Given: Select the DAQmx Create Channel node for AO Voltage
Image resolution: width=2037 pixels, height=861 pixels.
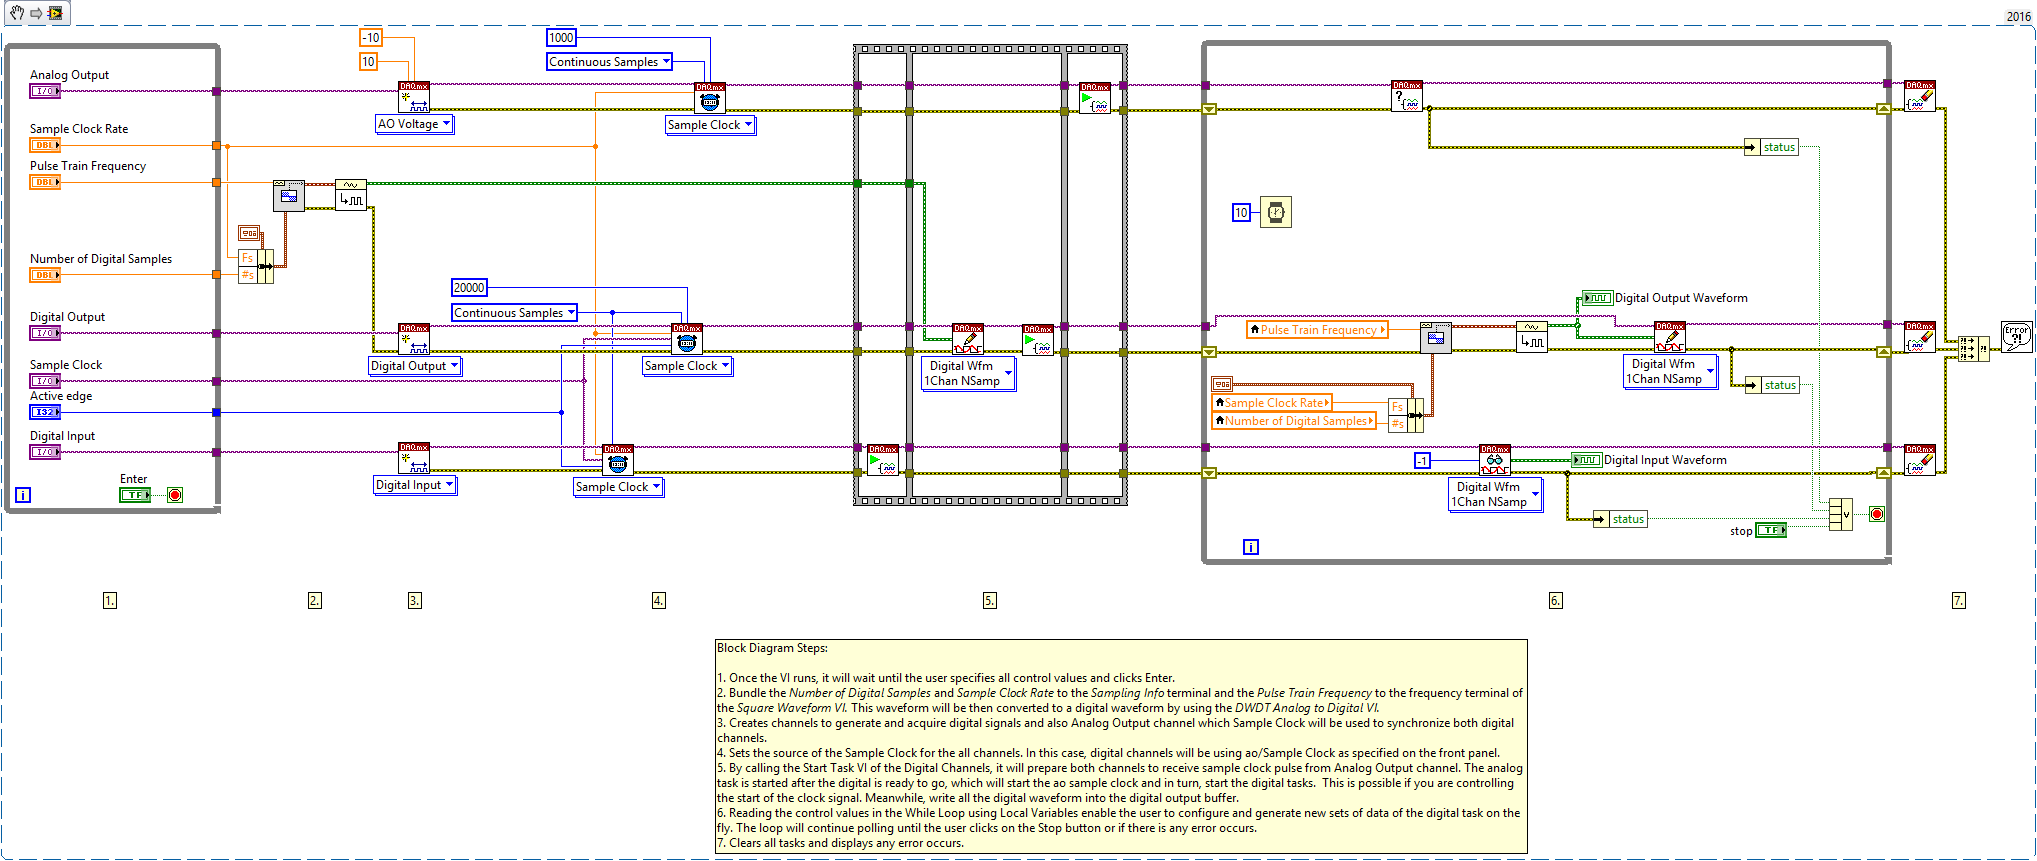Looking at the screenshot, I should click(x=414, y=97).
